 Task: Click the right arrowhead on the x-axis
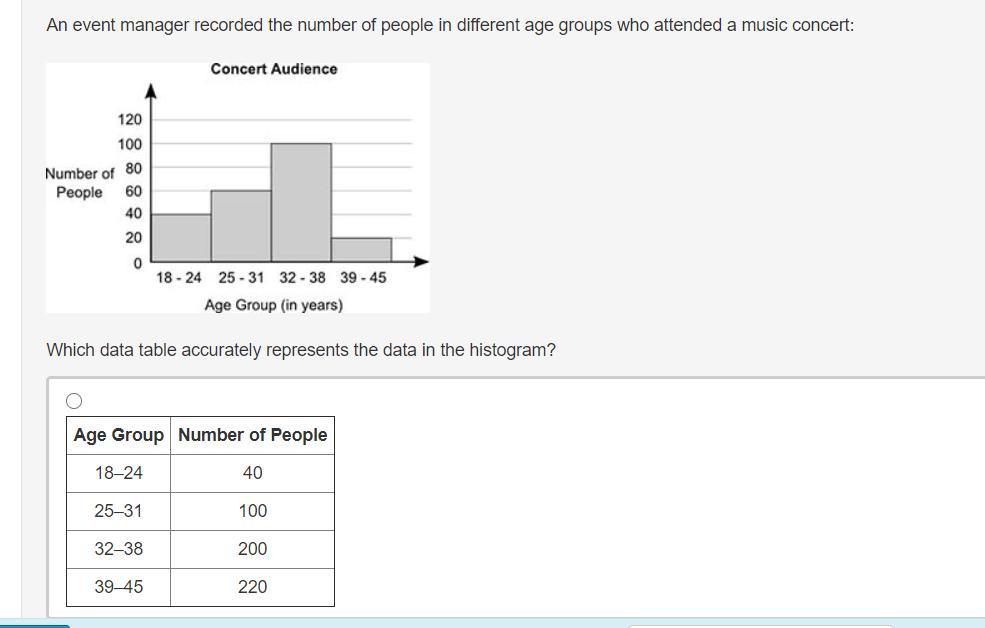coord(422,262)
